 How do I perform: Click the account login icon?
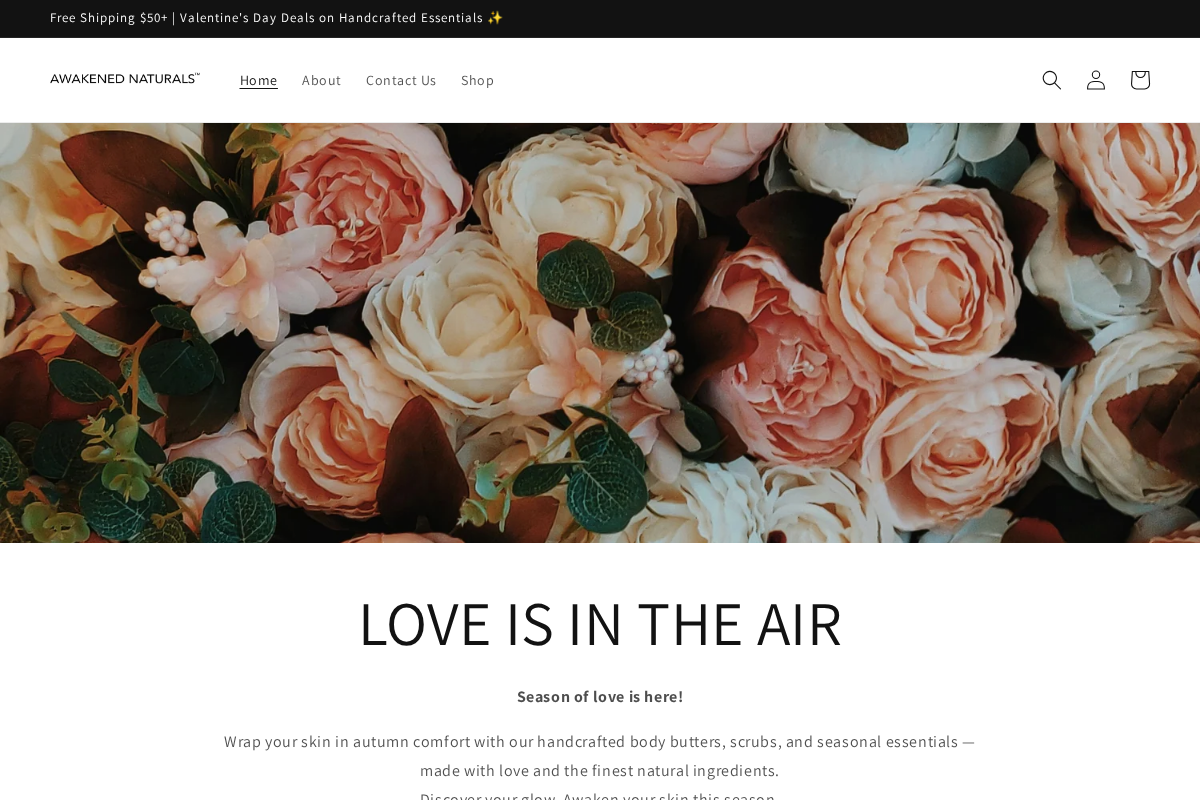(1095, 80)
